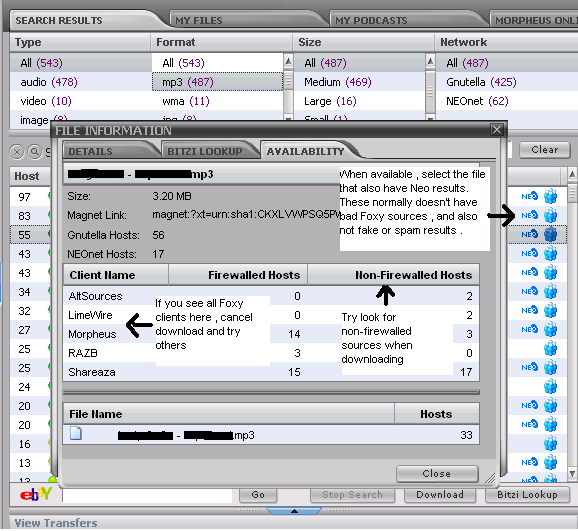This screenshot has width=578, height=531.
Task: Select the Shareaza client row
Action: click(x=271, y=372)
